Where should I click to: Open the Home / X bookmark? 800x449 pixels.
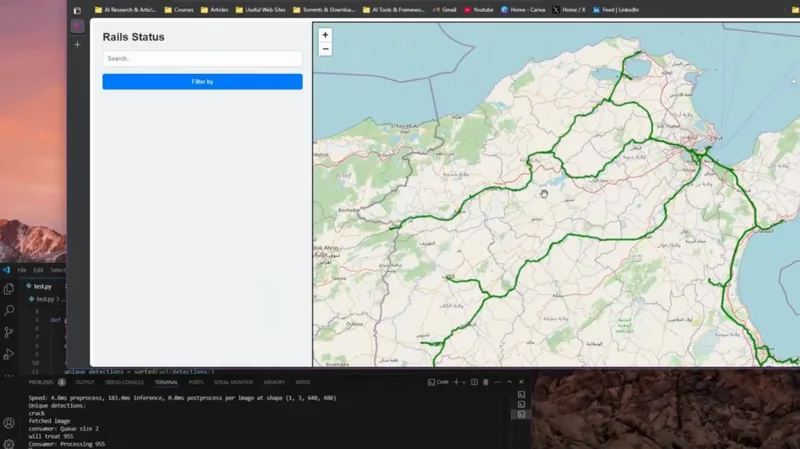pos(569,10)
